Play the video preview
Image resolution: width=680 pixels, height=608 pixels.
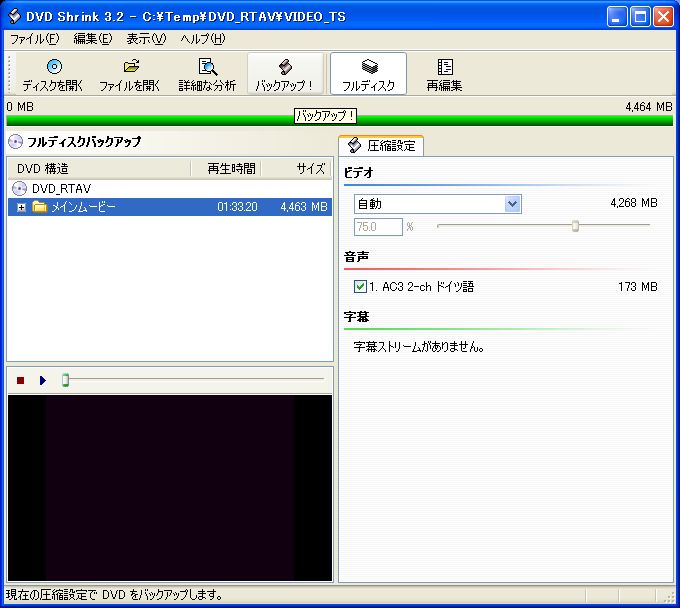(42, 380)
